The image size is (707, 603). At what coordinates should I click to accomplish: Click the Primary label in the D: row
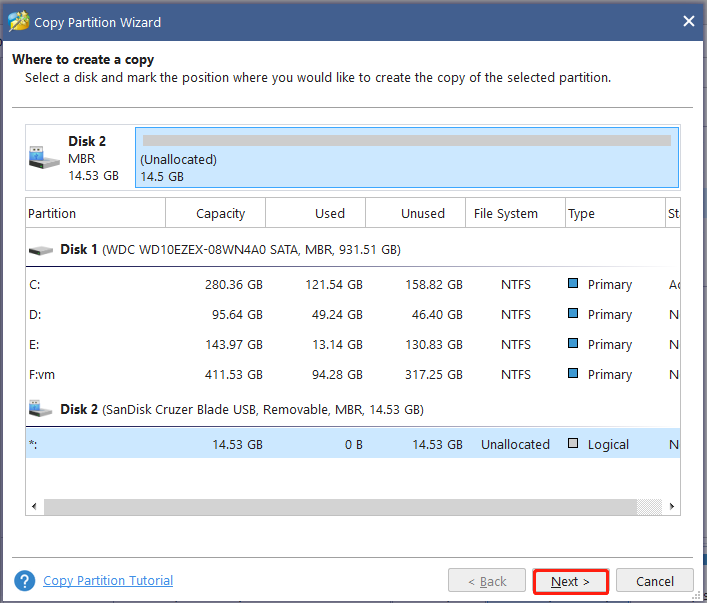610,315
